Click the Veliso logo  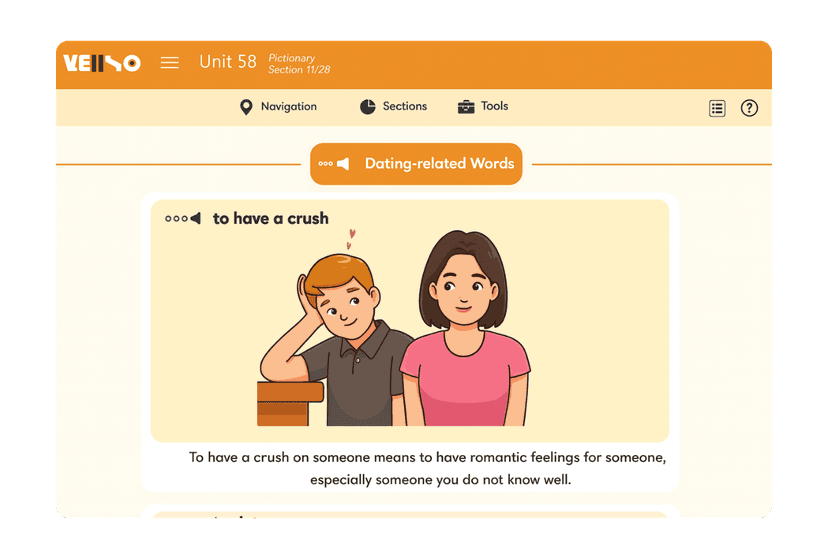[102, 63]
